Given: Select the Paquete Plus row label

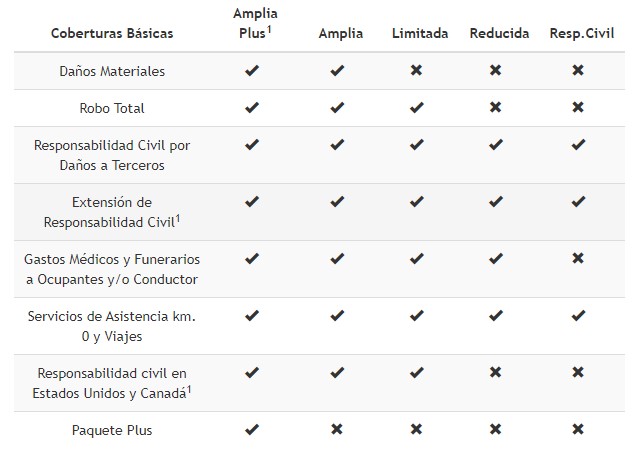Looking at the screenshot, I should click(x=112, y=431).
